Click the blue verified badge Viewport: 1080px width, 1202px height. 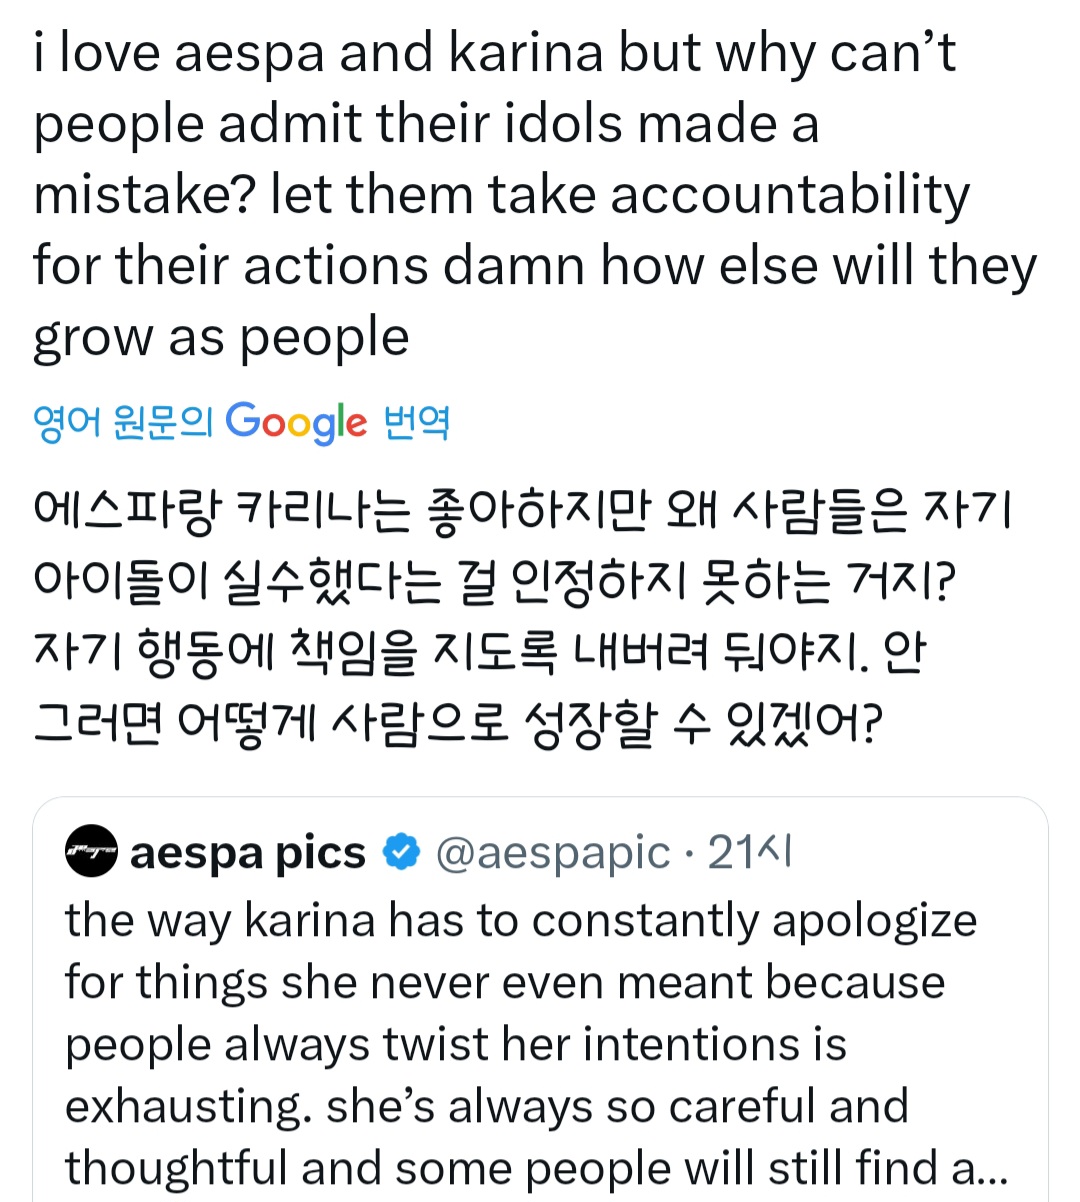[402, 853]
